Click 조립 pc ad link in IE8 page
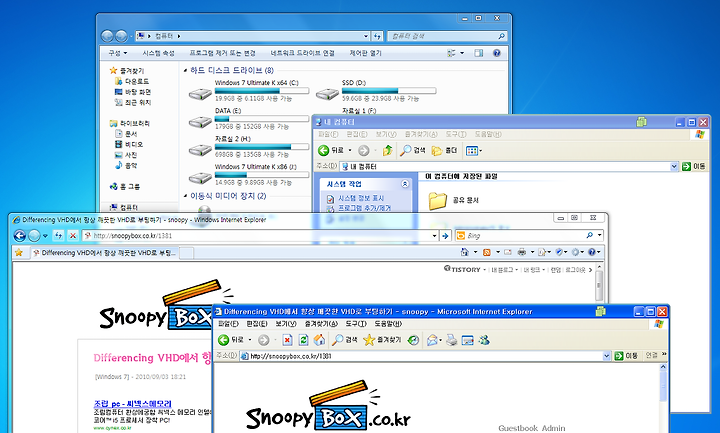This screenshot has height=433, width=720. point(132,404)
